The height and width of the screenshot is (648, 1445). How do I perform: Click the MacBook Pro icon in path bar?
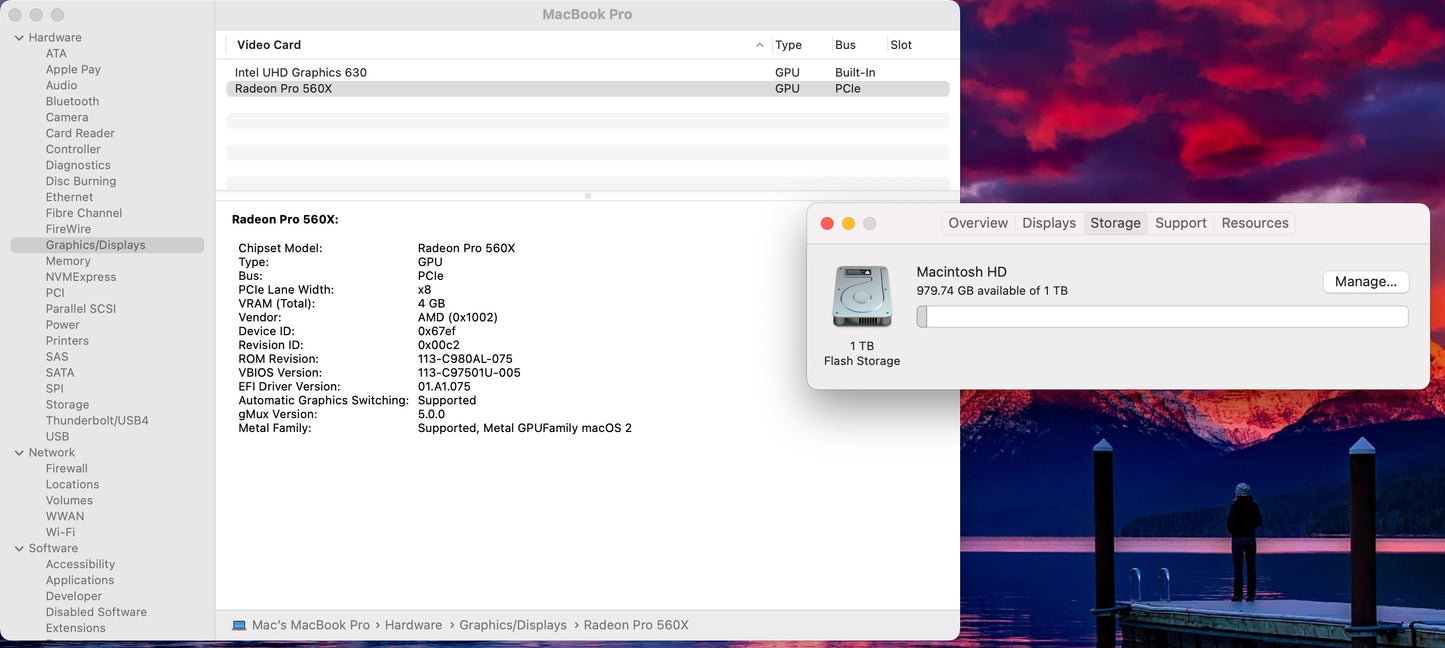239,625
